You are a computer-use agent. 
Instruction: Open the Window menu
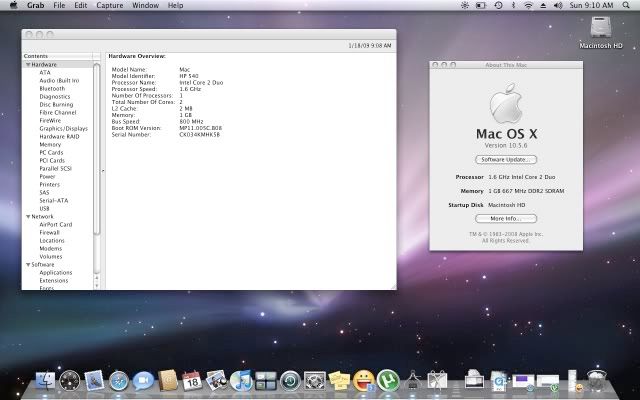[x=145, y=5]
